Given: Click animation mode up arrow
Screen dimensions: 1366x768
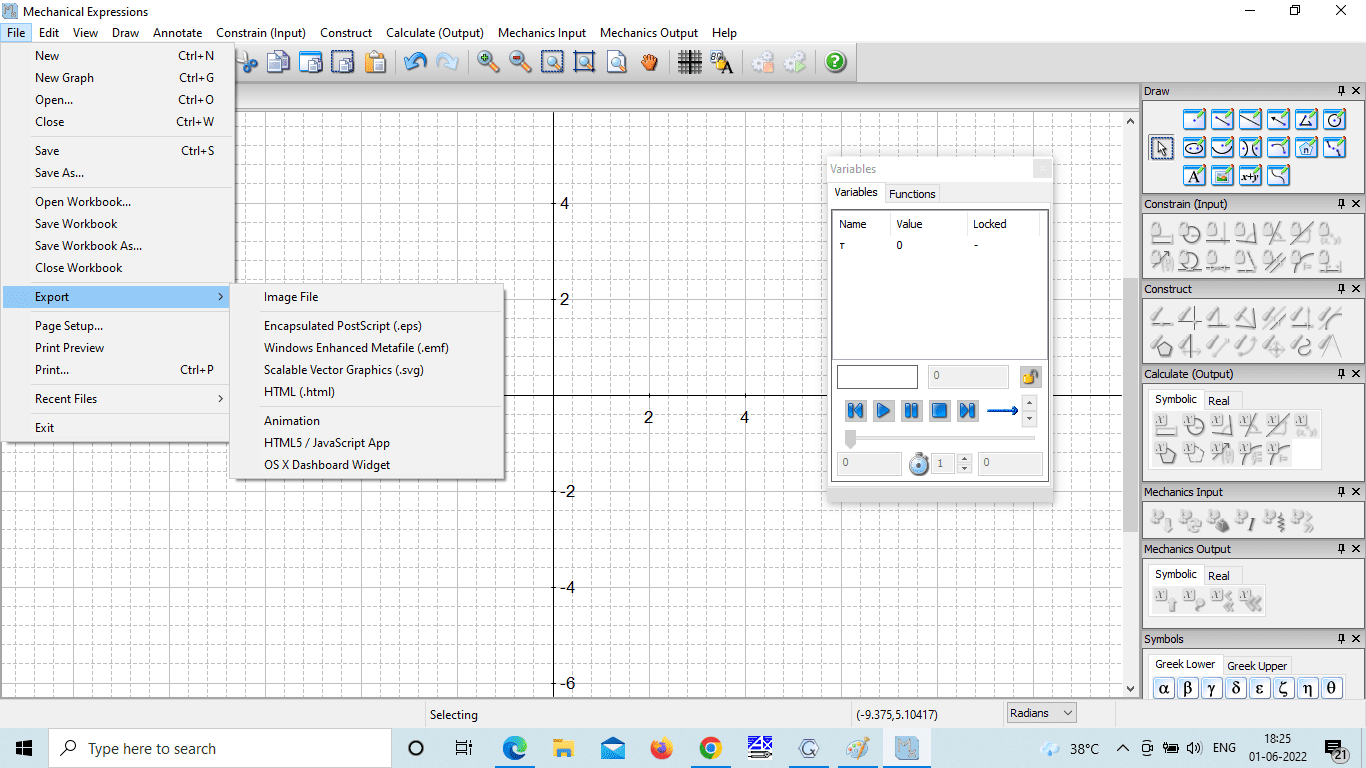Looking at the screenshot, I should click(1030, 402).
